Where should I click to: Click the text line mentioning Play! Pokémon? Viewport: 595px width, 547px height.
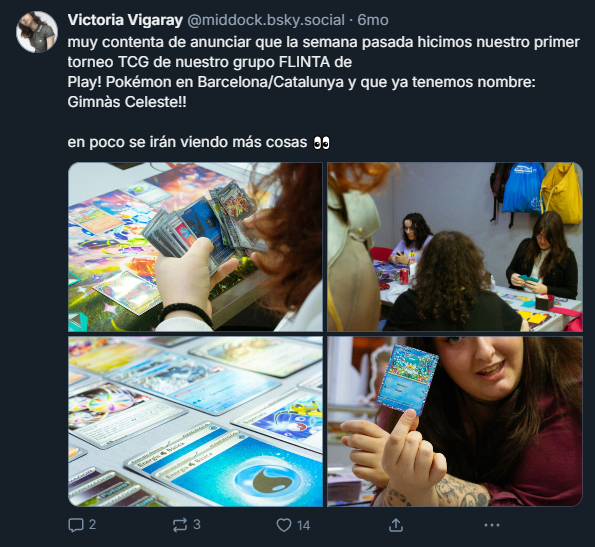coord(301,82)
